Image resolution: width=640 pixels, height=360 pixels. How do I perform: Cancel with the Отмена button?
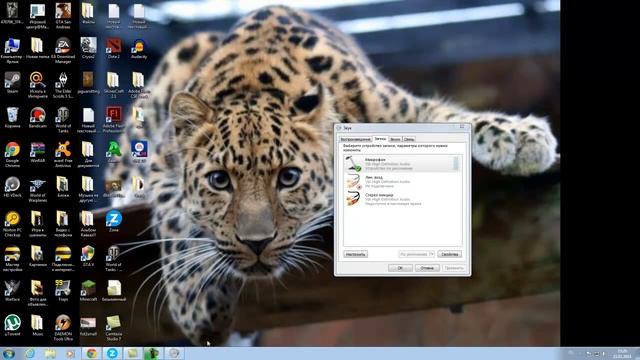pos(427,268)
